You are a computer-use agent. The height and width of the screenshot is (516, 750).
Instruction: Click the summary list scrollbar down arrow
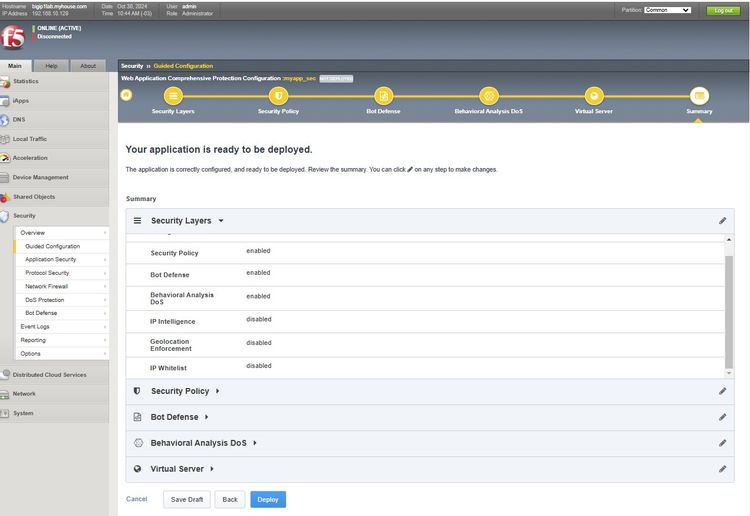[729, 373]
